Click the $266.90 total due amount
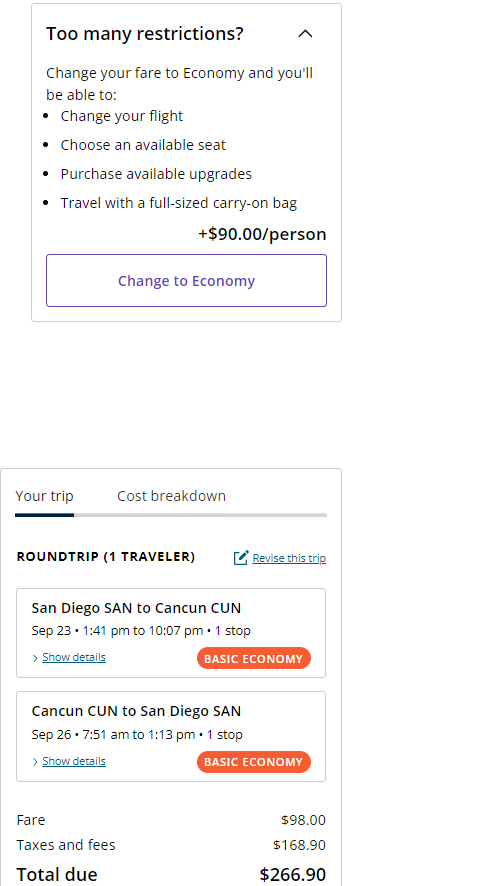The height and width of the screenshot is (886, 500). (x=293, y=874)
